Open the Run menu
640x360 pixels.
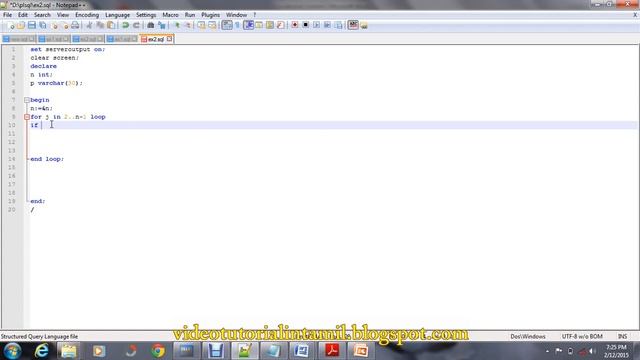190,15
